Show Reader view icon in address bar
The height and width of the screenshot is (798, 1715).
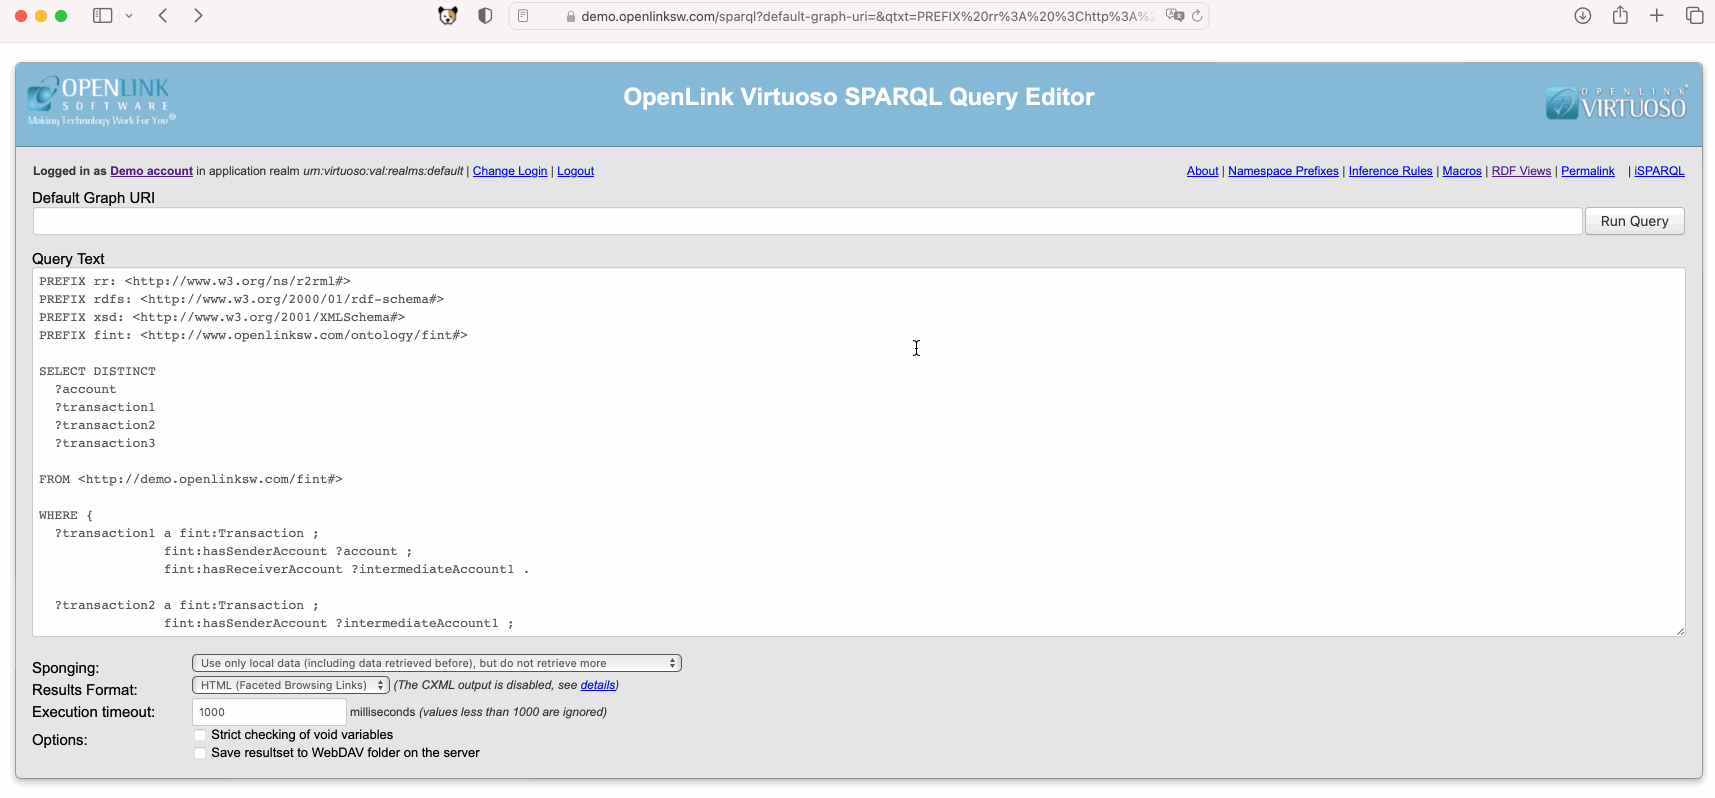click(x=523, y=16)
